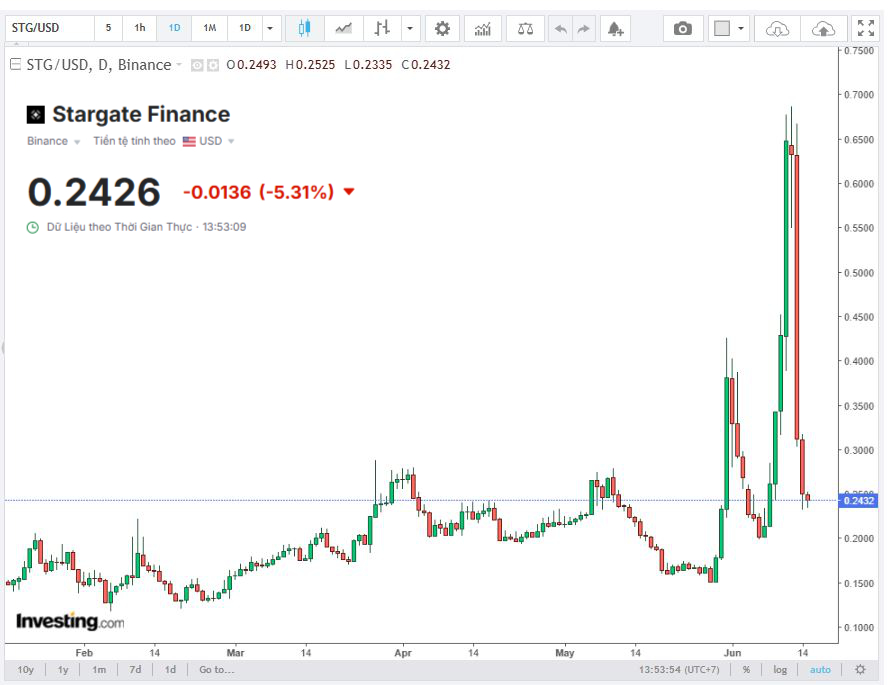Viewport: 888px width, 685px height.
Task: Click current price label 0.2432 on axis
Action: click(x=858, y=500)
